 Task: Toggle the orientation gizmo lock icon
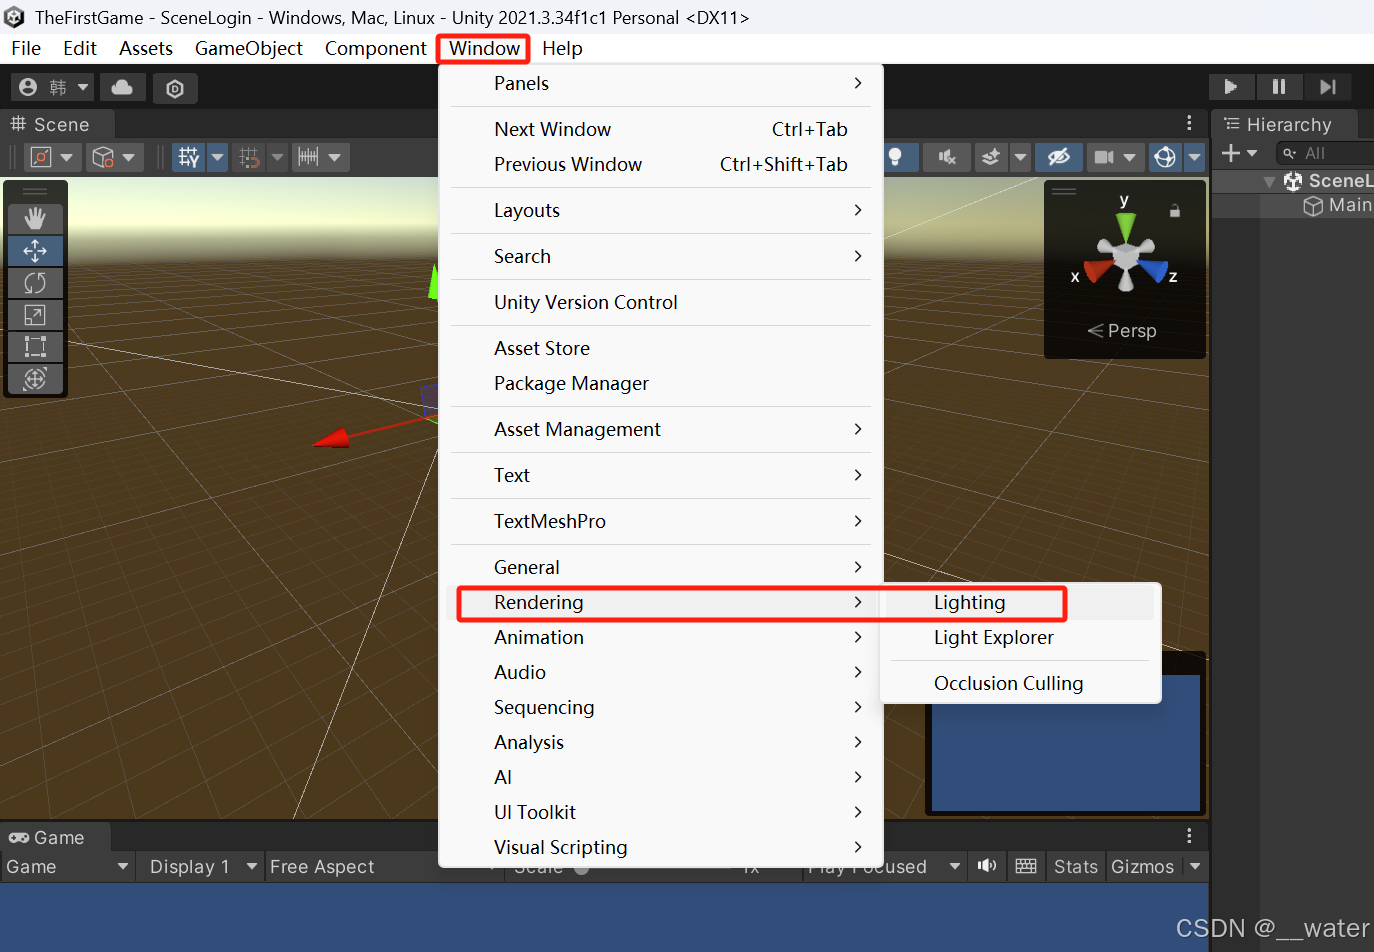pos(1175,211)
